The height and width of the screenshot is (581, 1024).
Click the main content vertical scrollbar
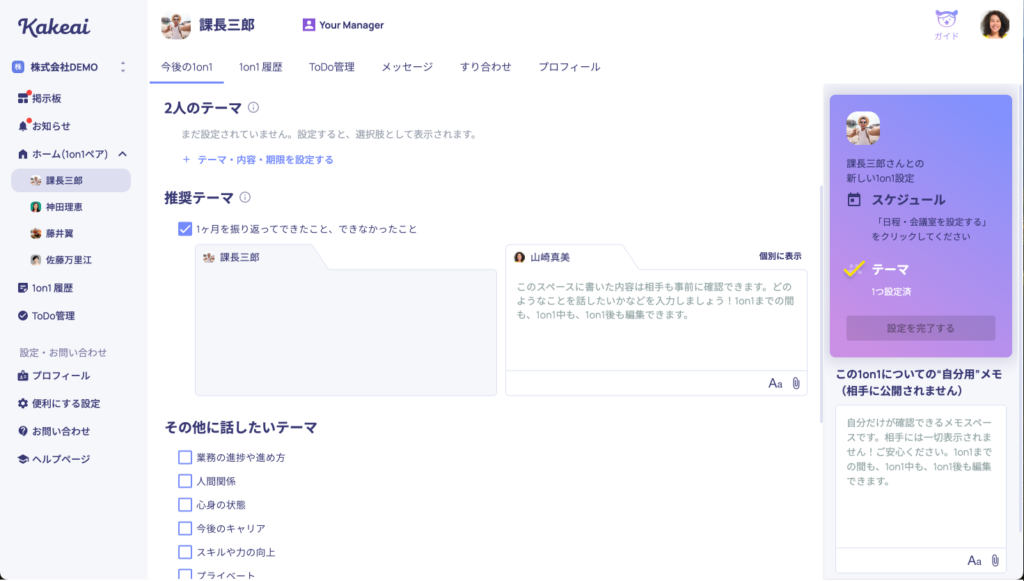821,304
